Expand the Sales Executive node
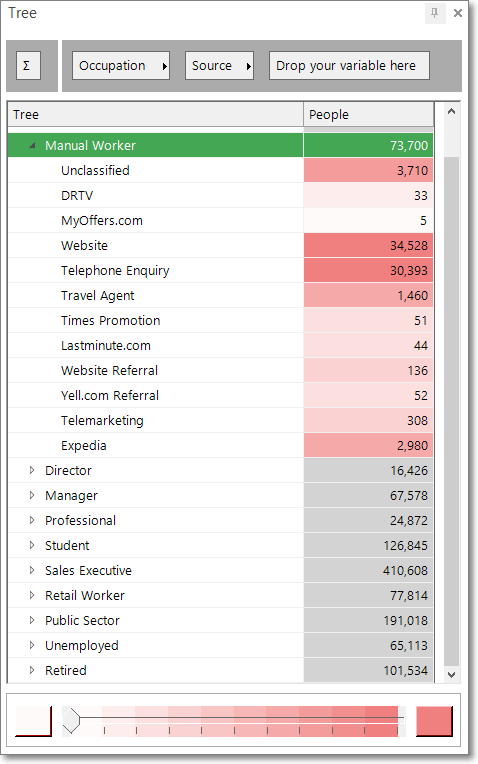The image size is (478, 764). tap(32, 570)
